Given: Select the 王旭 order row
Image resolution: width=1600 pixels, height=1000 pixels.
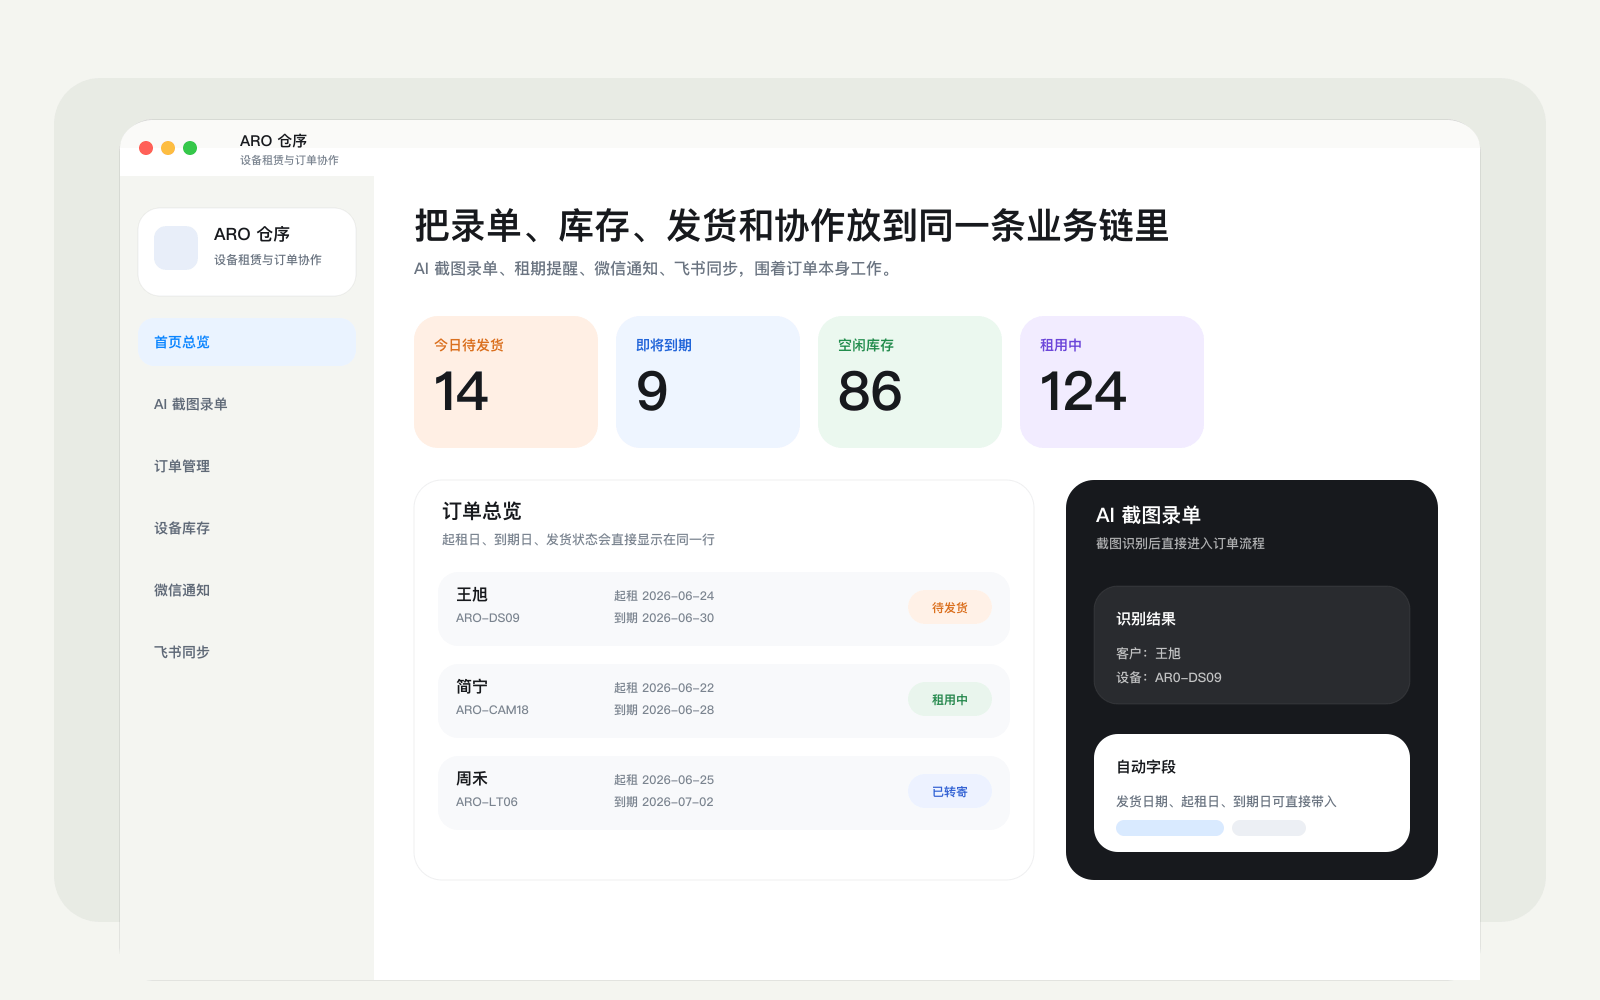Looking at the screenshot, I should pos(724,608).
